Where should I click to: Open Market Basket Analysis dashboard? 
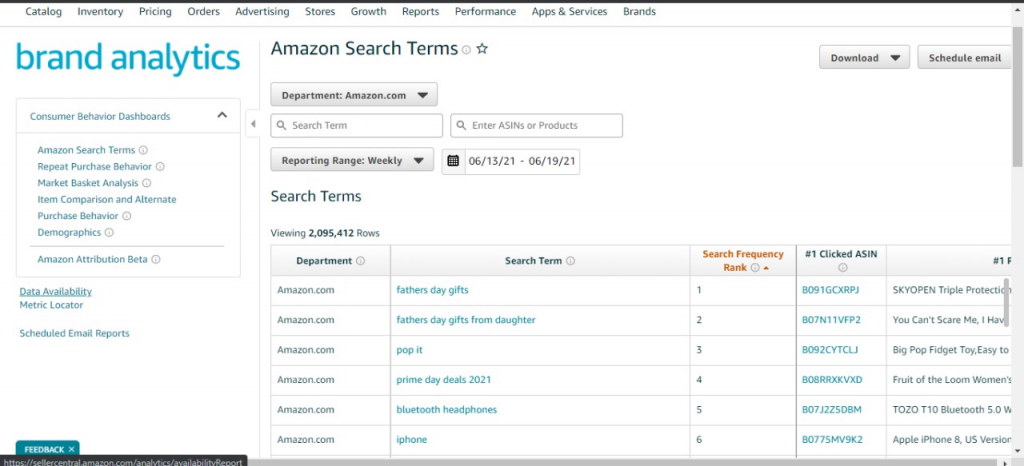tap(88, 183)
